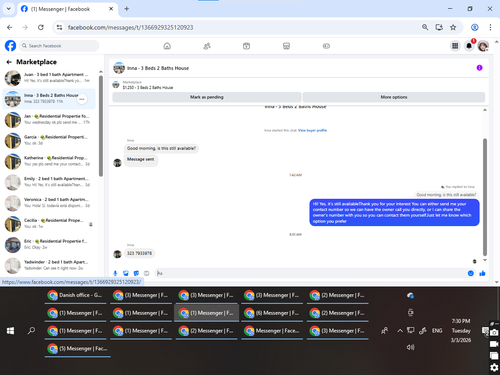The height and width of the screenshot is (375, 500).
Task: Open the (5) Messenger taskbar window
Action: (x=78, y=349)
